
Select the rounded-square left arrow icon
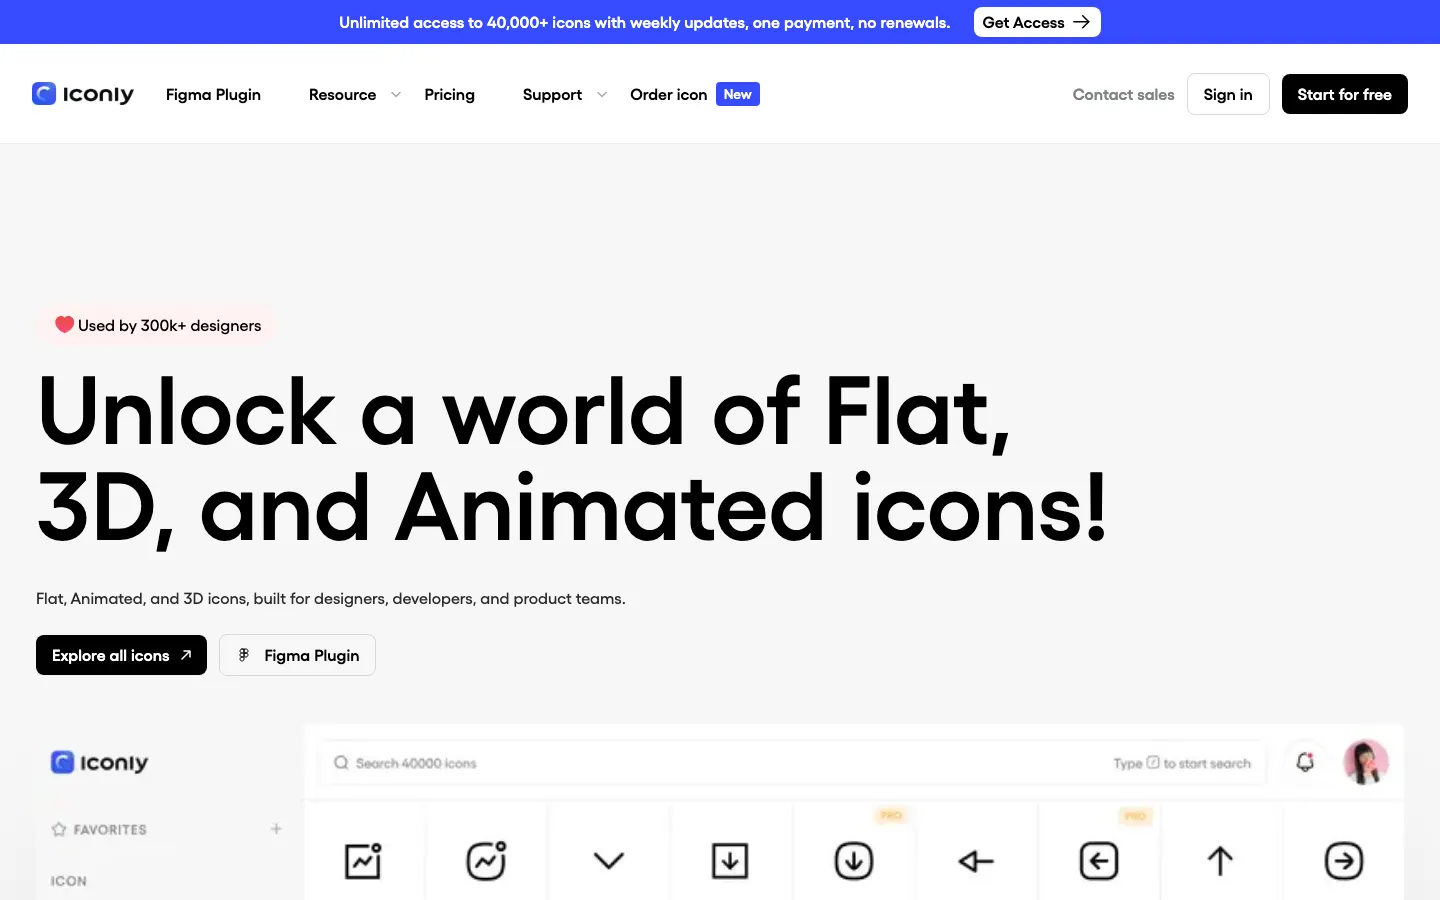click(1098, 860)
